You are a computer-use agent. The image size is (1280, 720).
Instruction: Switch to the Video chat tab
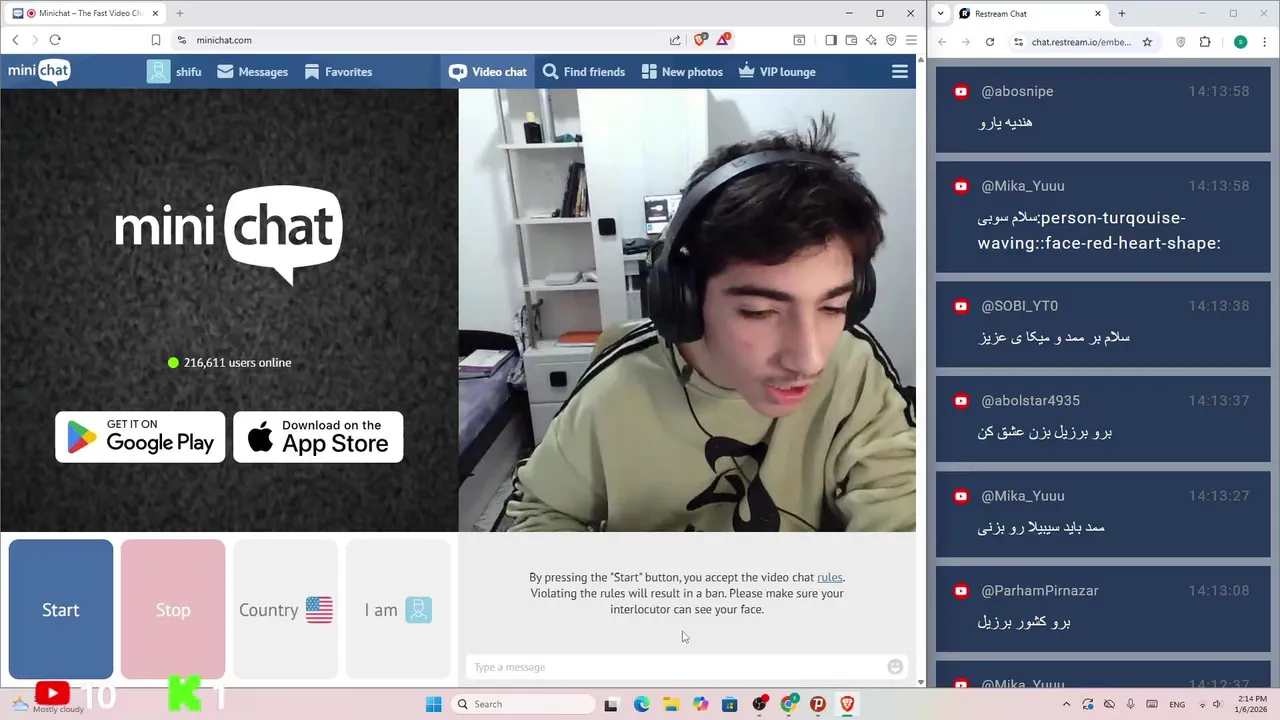(488, 72)
